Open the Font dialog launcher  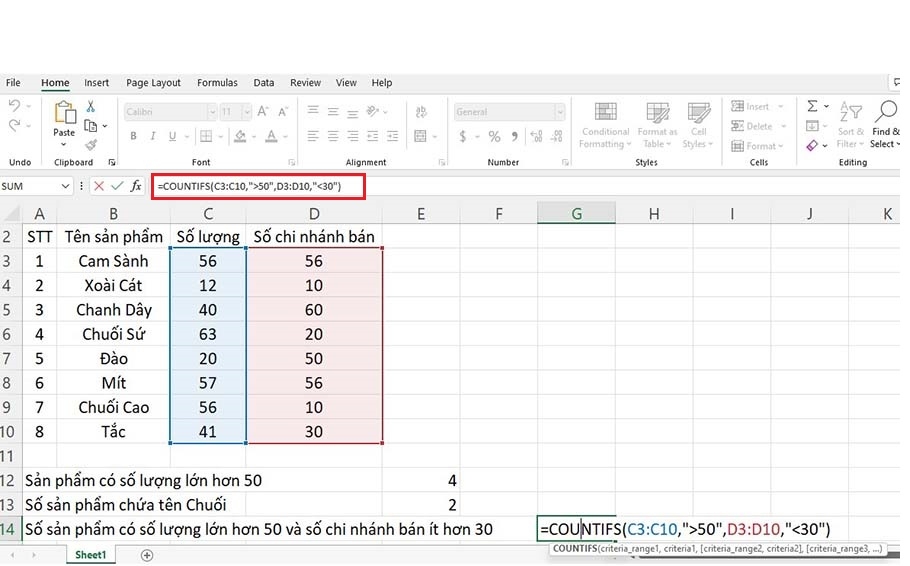point(291,163)
